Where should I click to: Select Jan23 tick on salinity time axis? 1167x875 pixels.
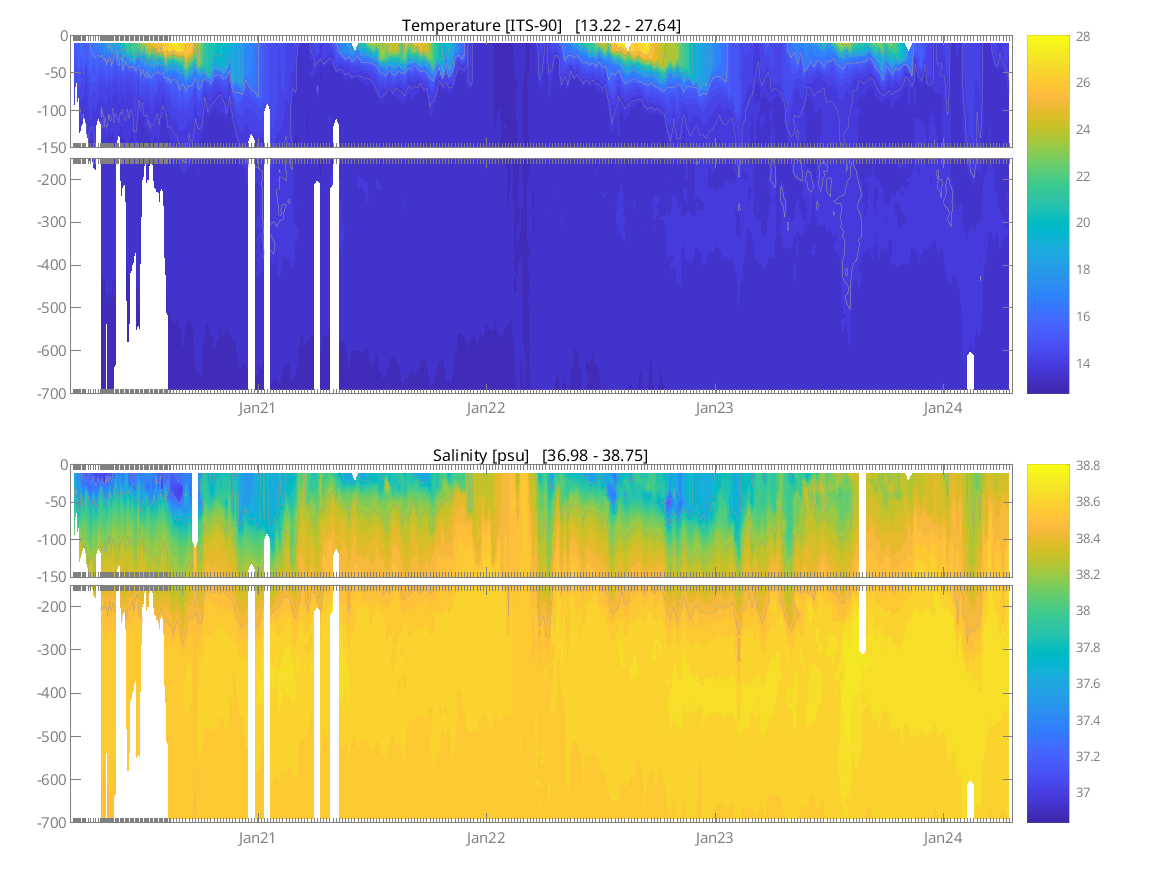[x=714, y=838]
